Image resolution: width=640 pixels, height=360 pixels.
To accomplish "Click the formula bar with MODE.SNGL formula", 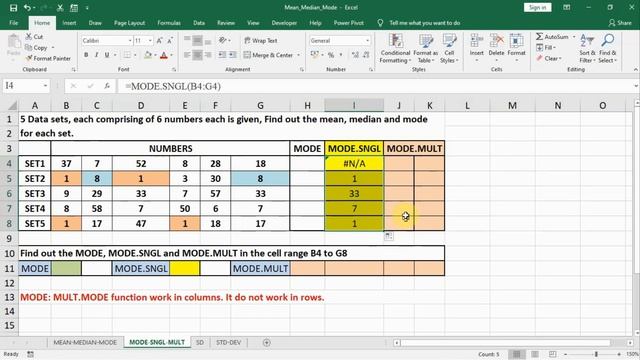I will (x=376, y=86).
